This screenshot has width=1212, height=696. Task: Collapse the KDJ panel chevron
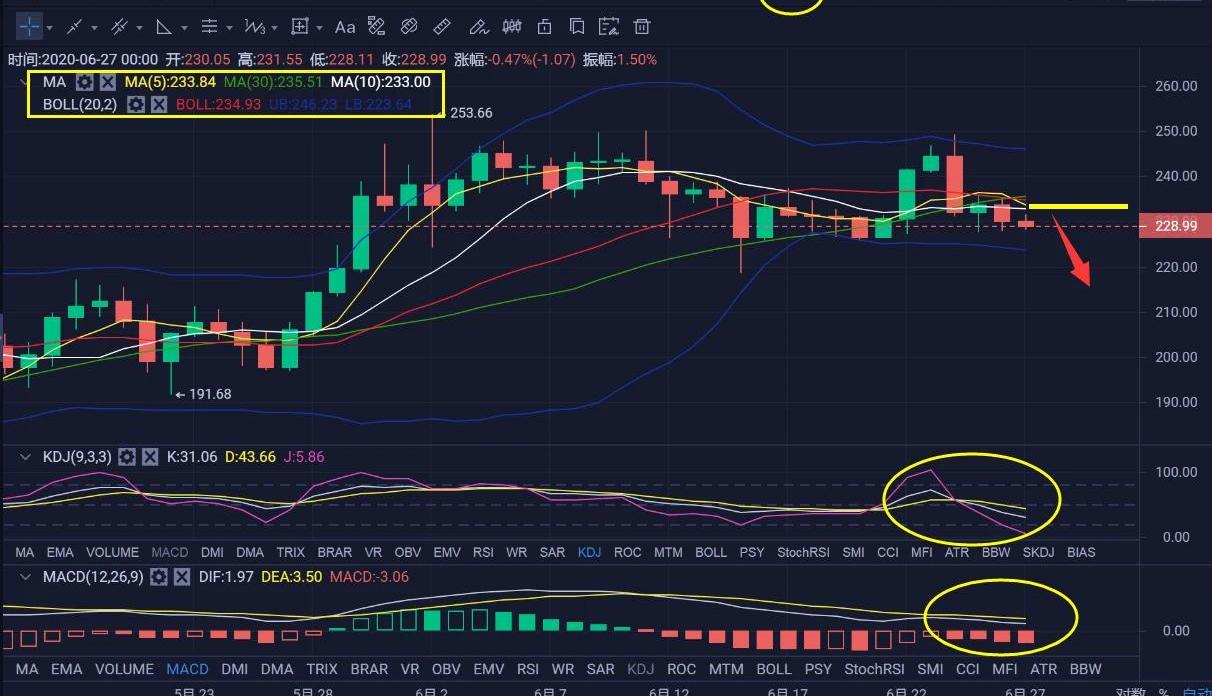coord(25,457)
